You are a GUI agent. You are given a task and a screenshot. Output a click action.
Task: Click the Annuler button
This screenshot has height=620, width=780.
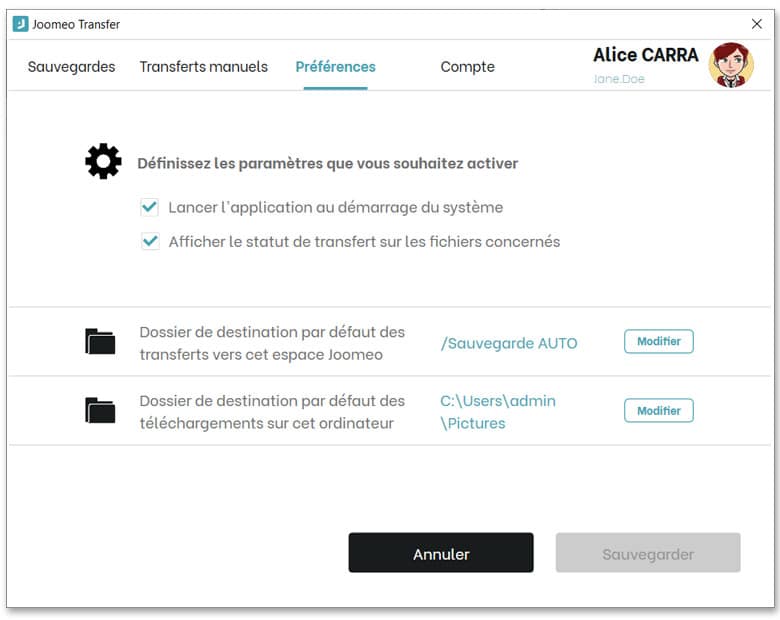tap(440, 553)
